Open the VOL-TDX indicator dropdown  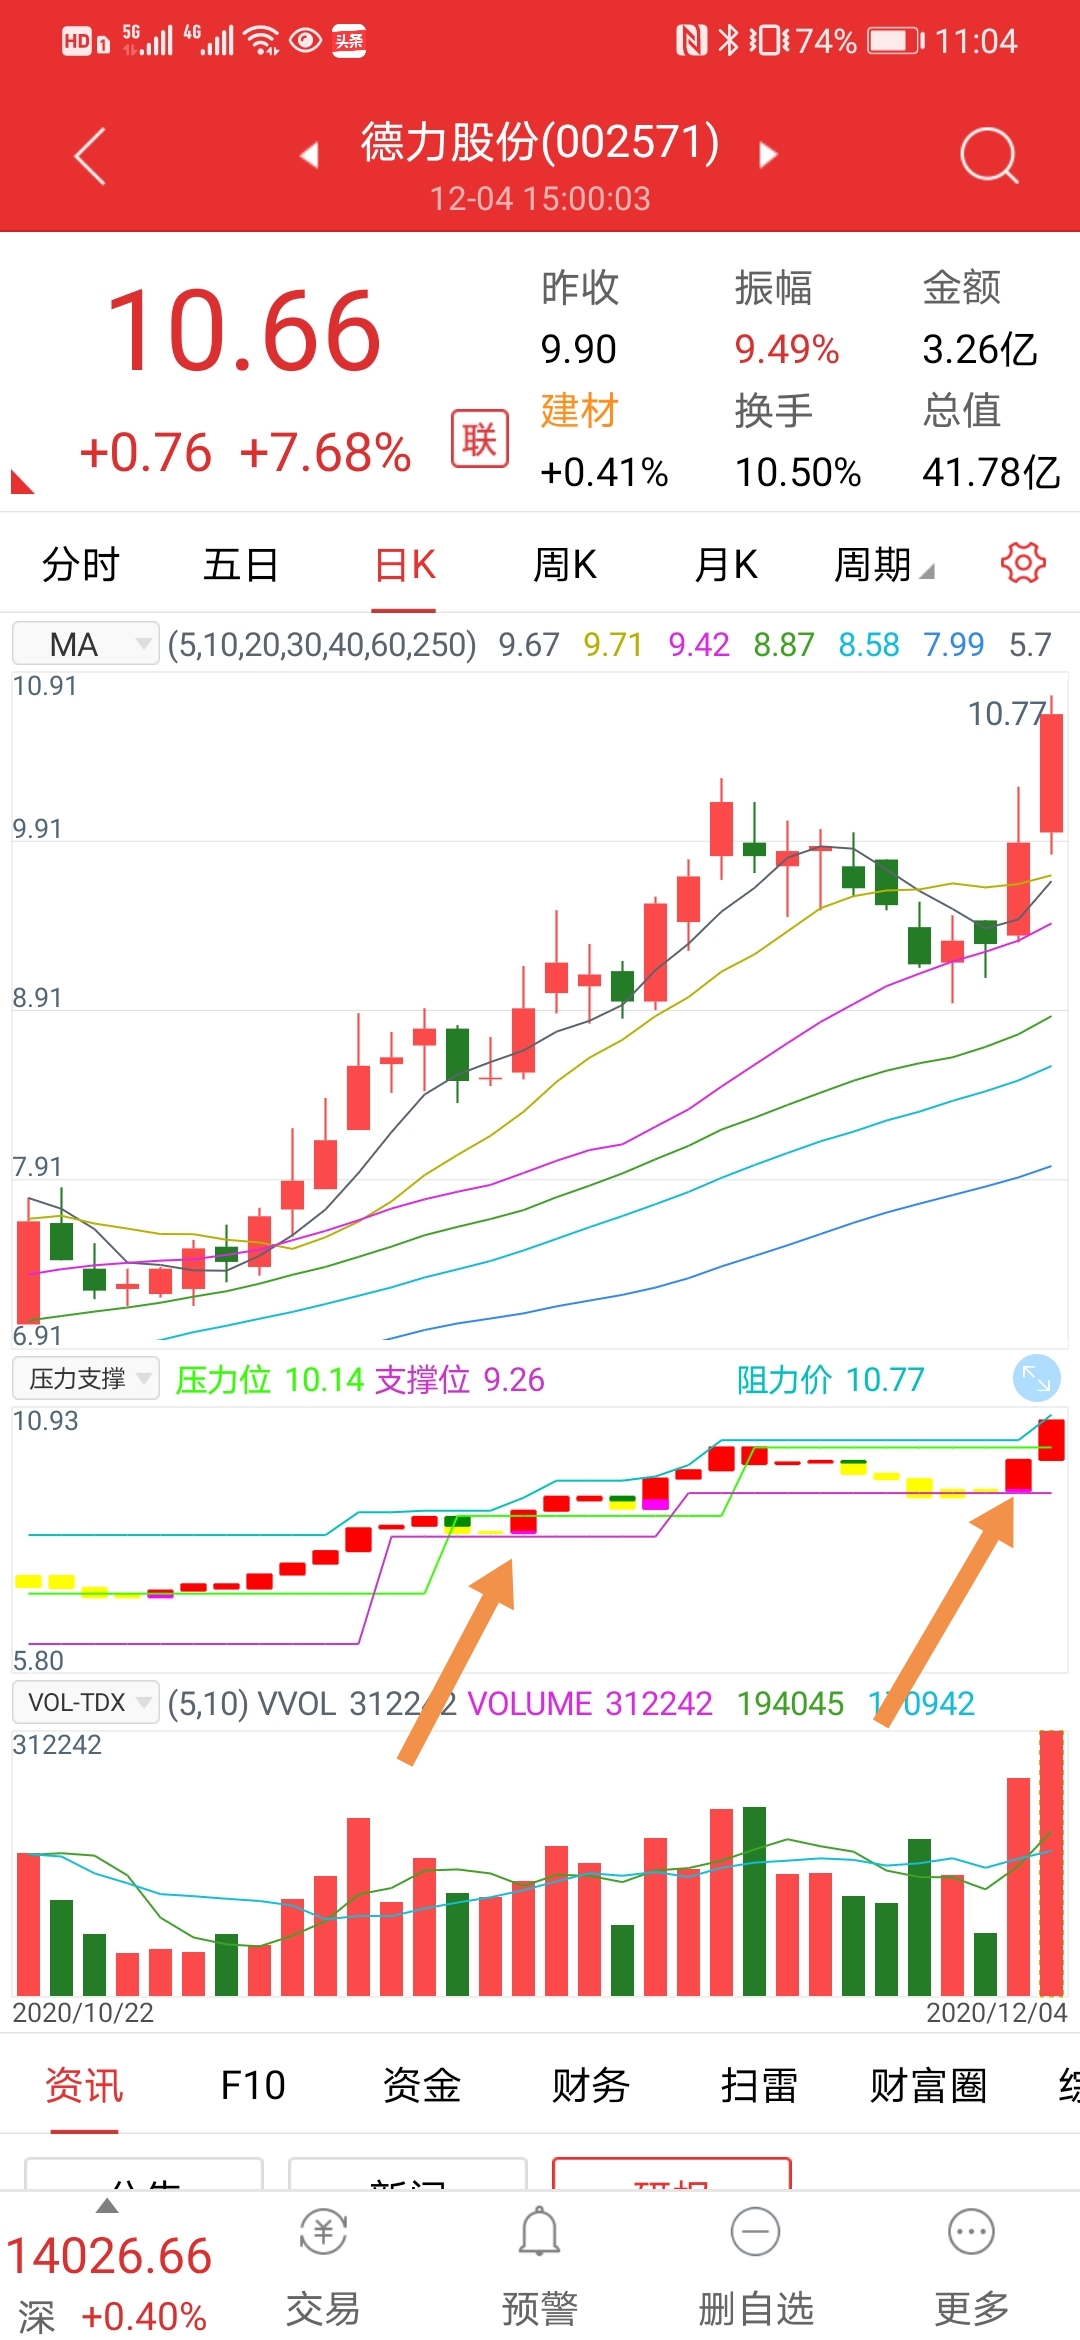click(x=86, y=1702)
